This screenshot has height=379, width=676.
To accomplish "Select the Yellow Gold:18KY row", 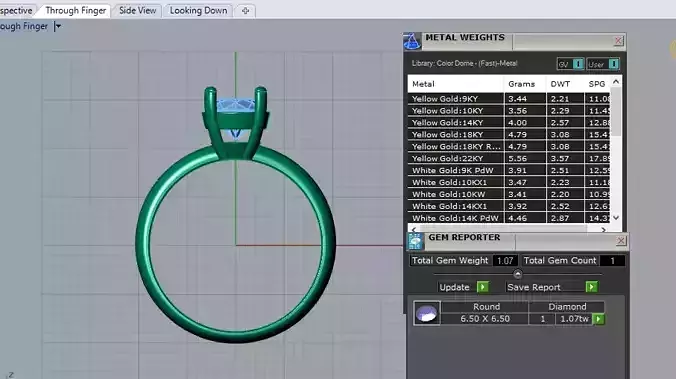I will click(509, 135).
